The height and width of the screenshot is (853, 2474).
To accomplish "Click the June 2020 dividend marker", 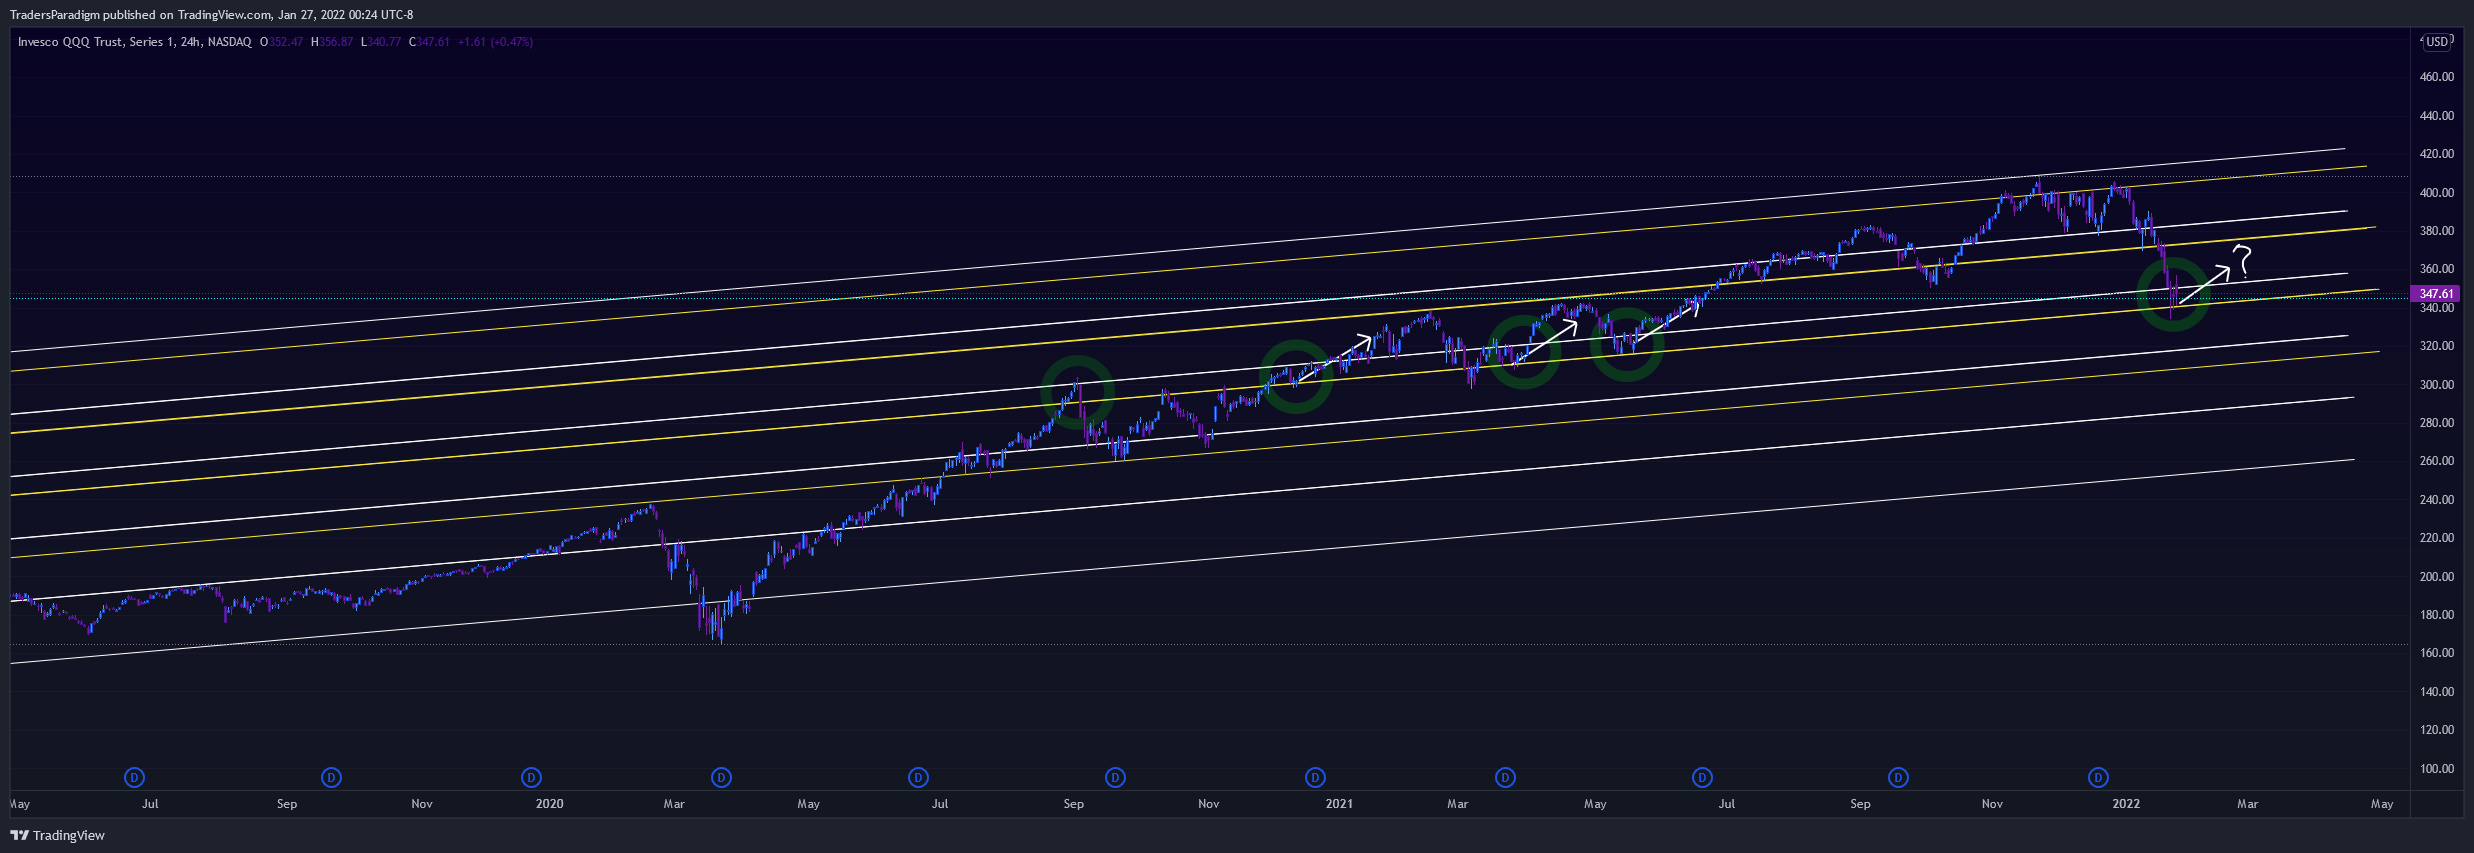I will coord(918,777).
